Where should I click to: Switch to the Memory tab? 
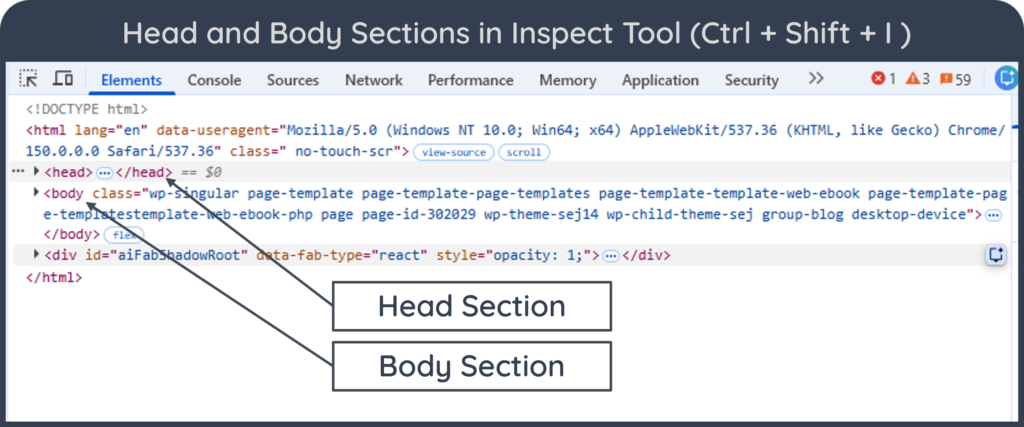pyautogui.click(x=568, y=80)
